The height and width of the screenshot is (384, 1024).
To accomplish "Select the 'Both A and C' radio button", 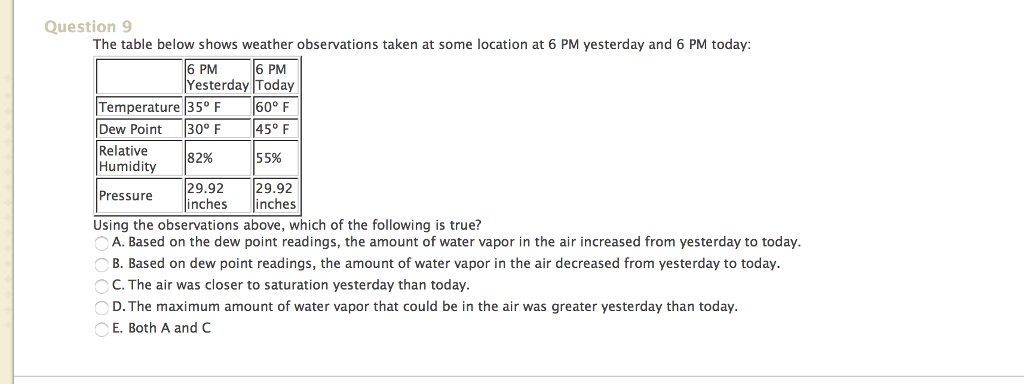I will pos(101,330).
